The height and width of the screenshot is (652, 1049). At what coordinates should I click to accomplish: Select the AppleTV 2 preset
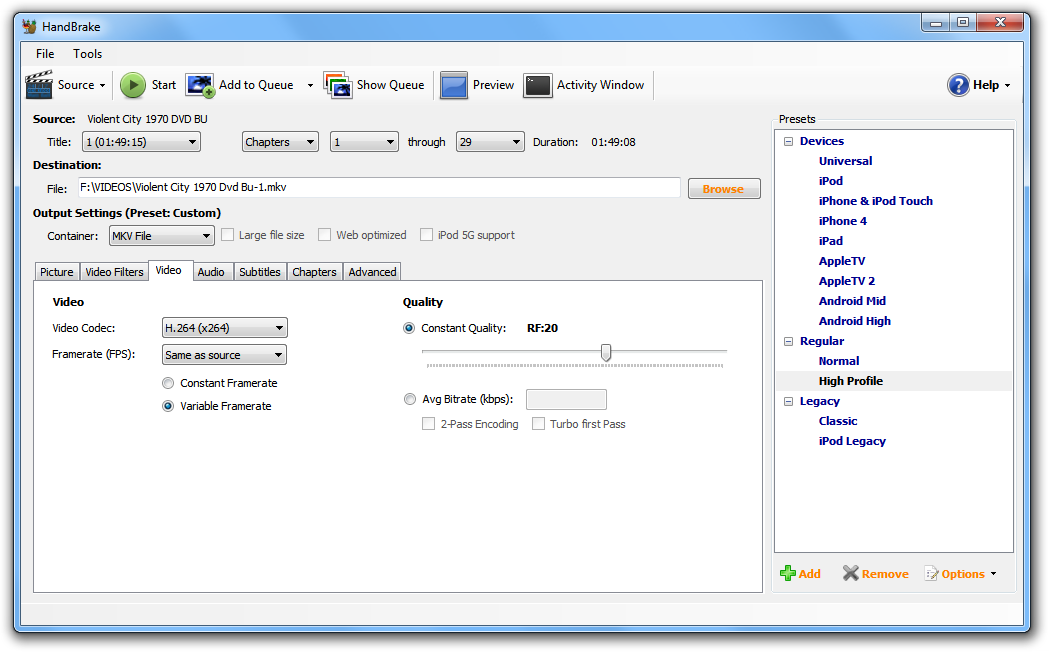847,282
